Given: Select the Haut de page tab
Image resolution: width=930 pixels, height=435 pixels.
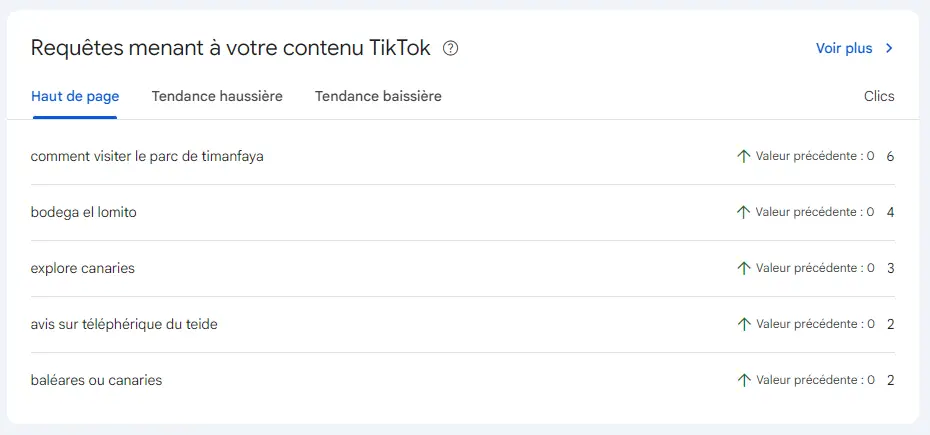Looking at the screenshot, I should tap(75, 96).
